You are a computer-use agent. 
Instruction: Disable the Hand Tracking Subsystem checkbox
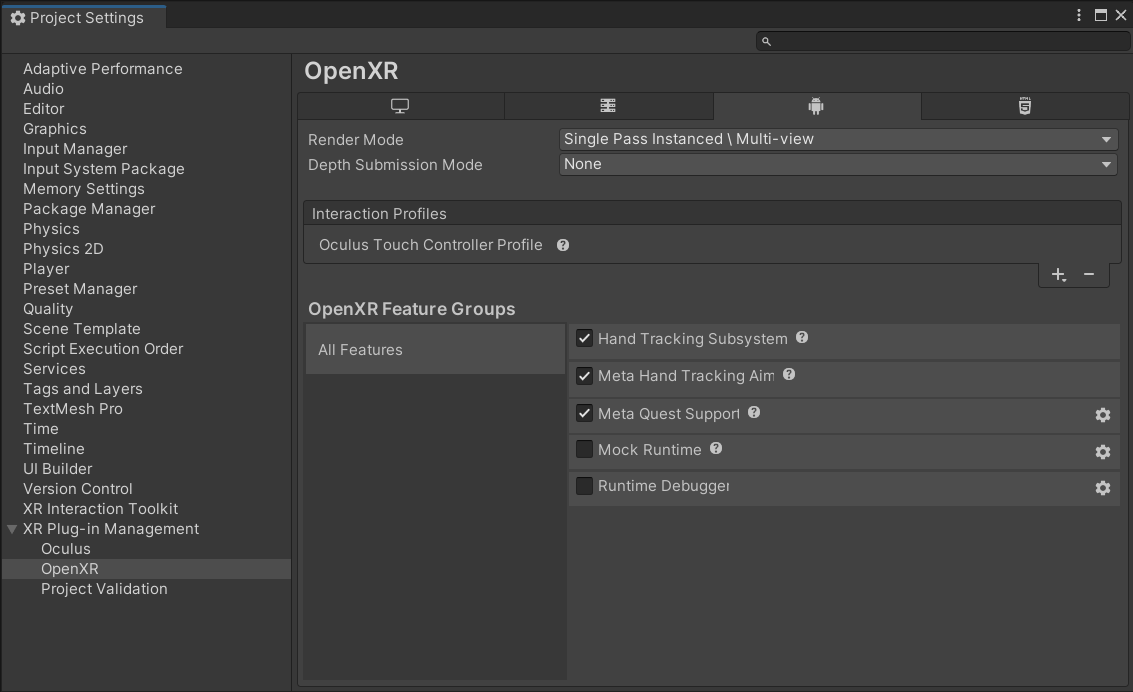(x=585, y=339)
